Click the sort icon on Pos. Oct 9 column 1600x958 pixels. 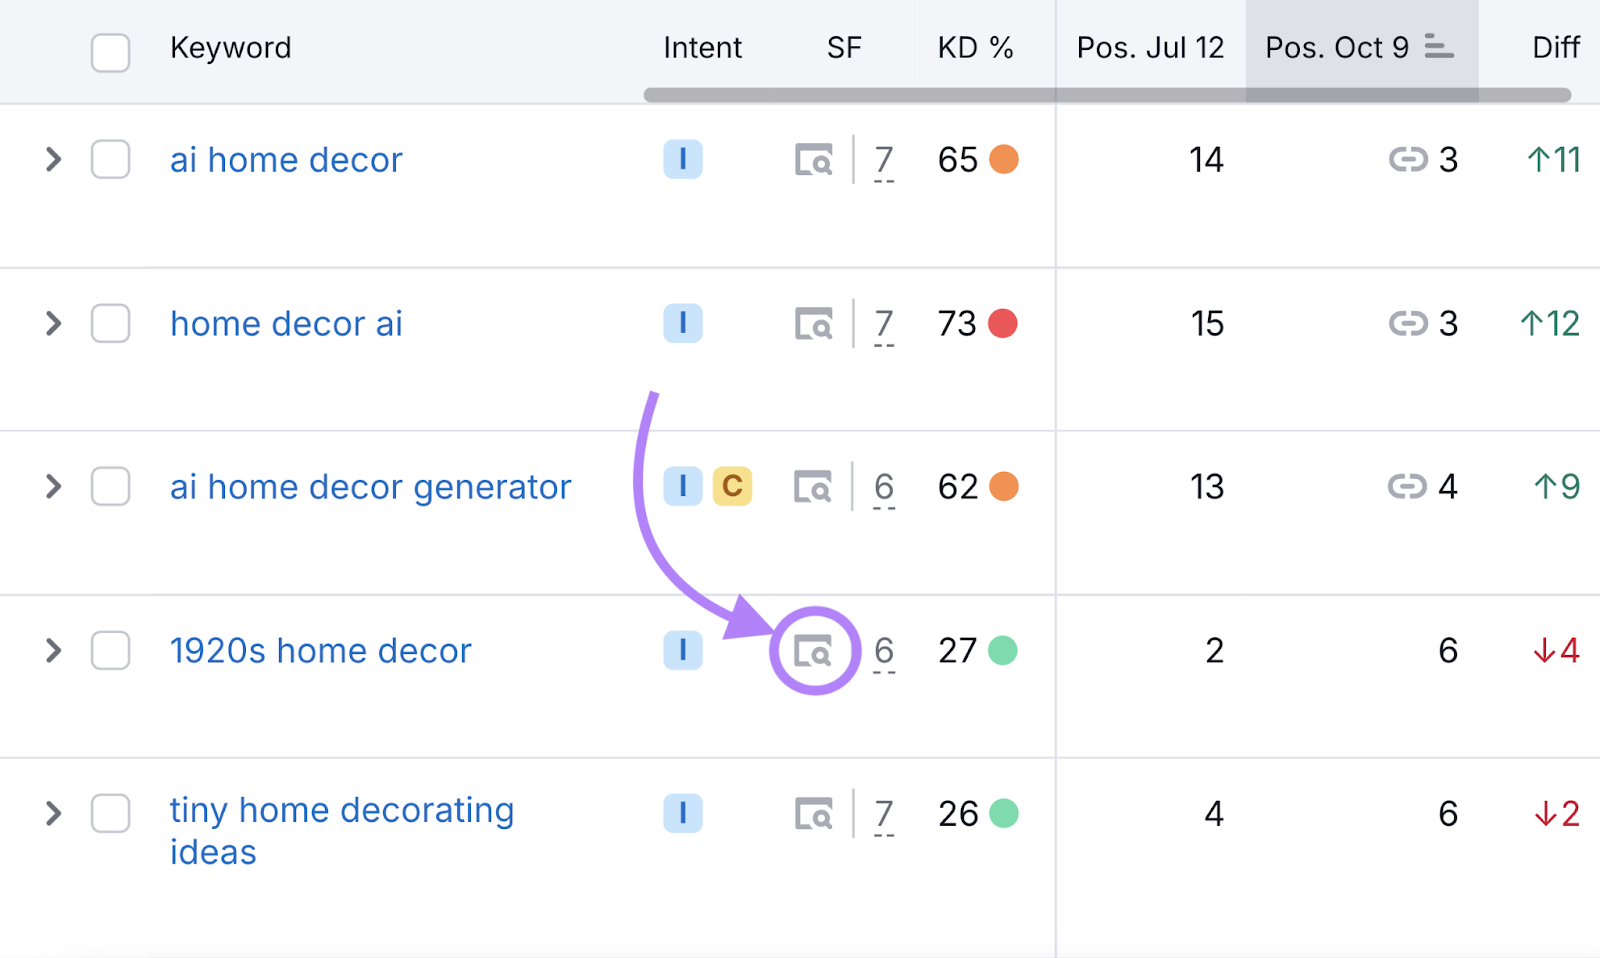(x=1437, y=47)
